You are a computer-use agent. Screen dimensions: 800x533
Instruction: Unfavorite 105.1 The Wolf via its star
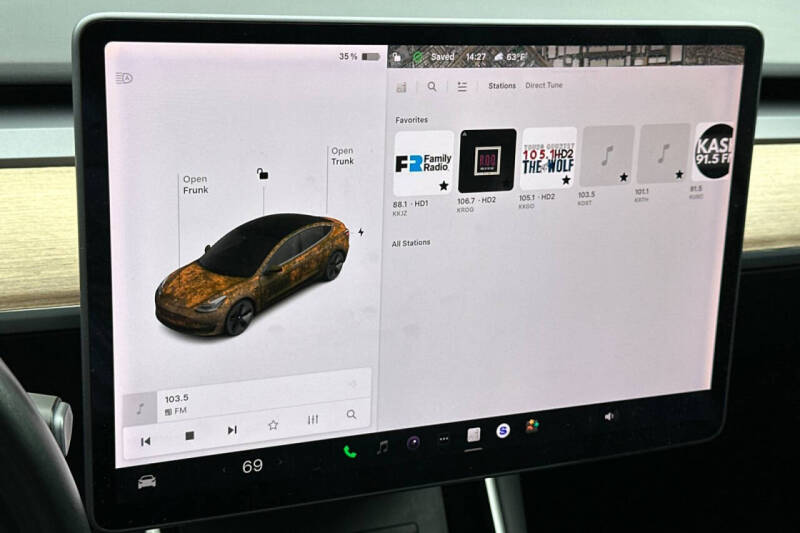click(566, 180)
